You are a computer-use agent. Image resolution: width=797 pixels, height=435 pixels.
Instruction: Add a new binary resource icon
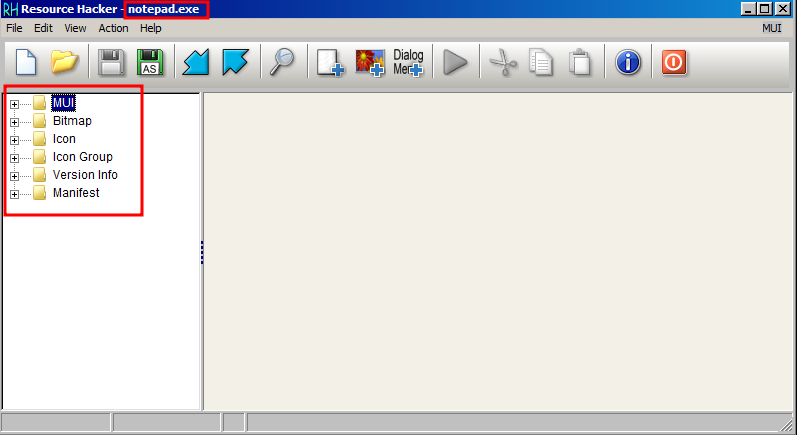point(330,63)
